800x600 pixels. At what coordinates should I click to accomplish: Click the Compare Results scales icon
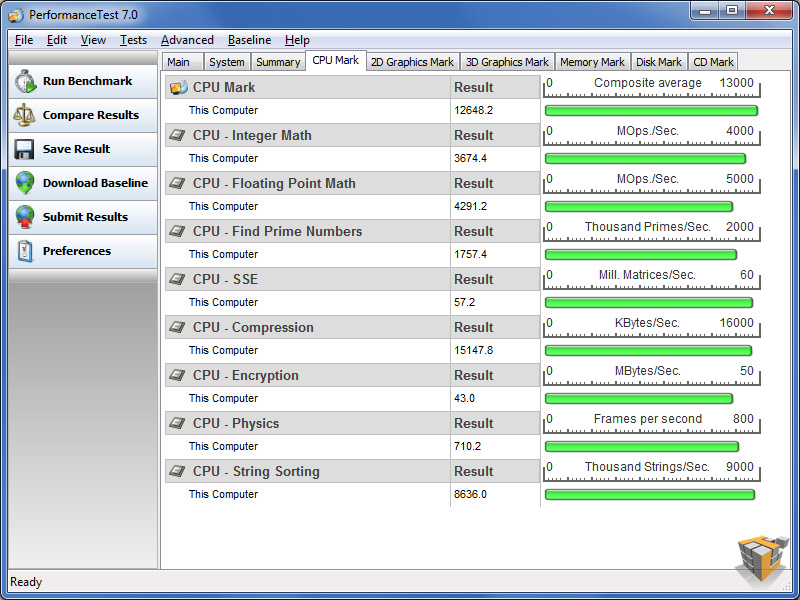click(24, 115)
